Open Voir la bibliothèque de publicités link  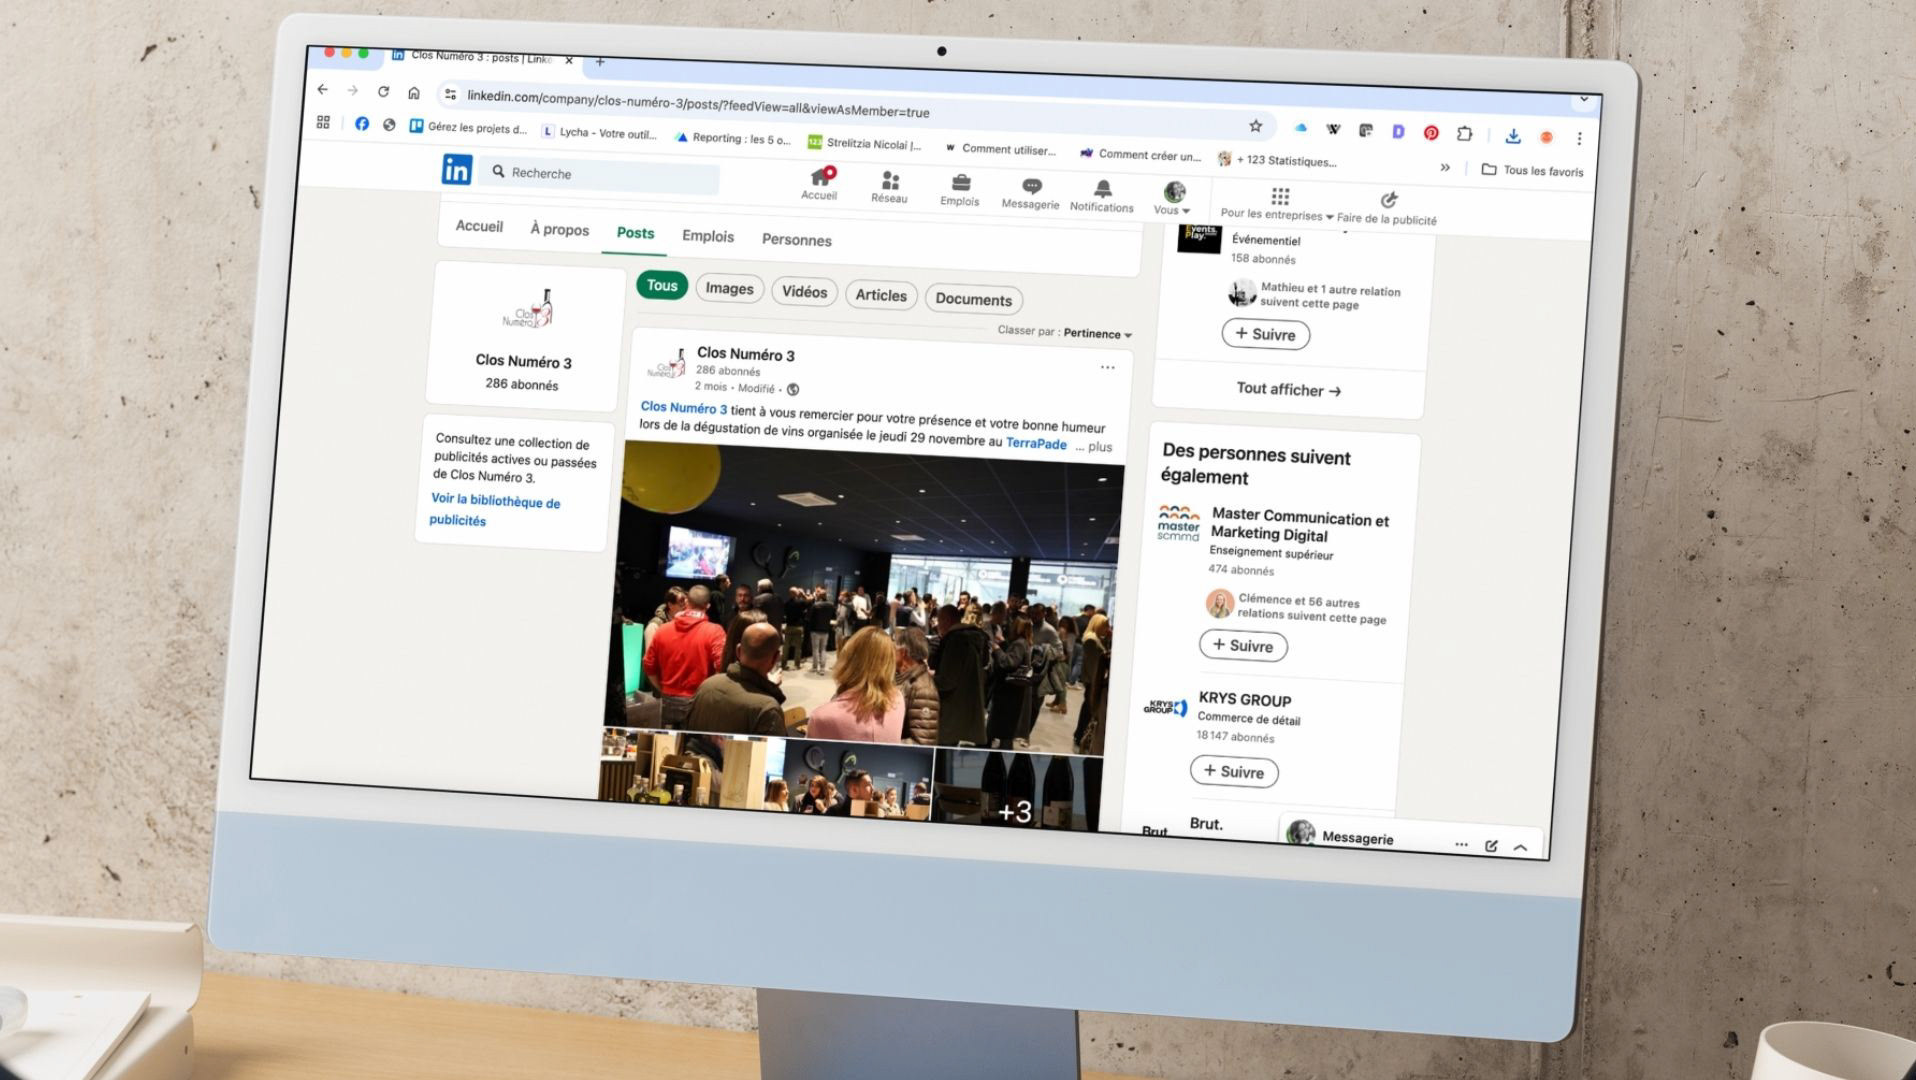(x=494, y=509)
